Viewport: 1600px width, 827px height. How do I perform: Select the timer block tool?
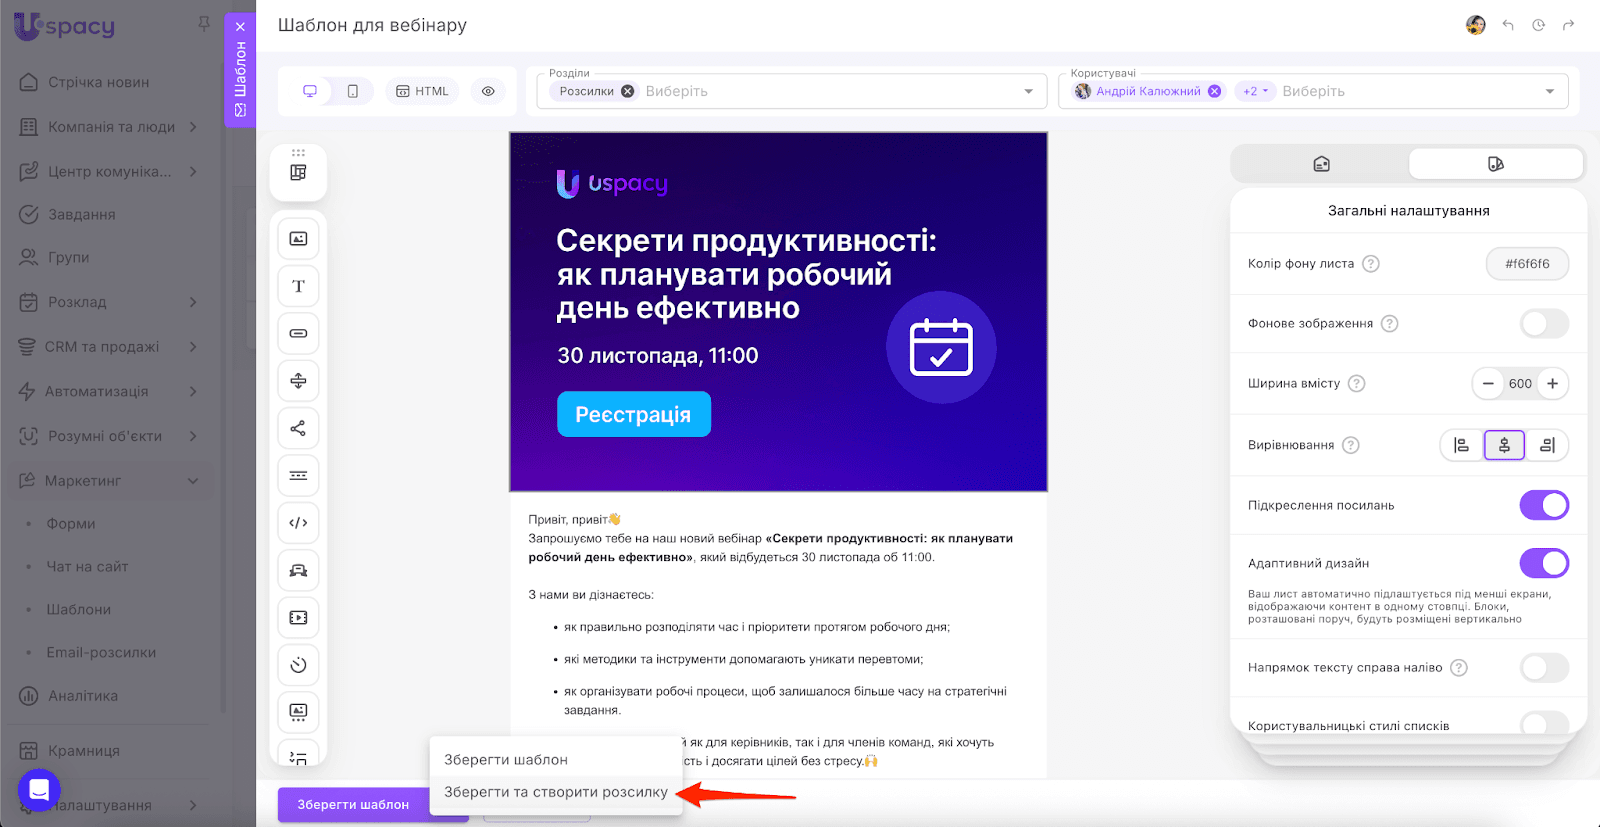[298, 665]
